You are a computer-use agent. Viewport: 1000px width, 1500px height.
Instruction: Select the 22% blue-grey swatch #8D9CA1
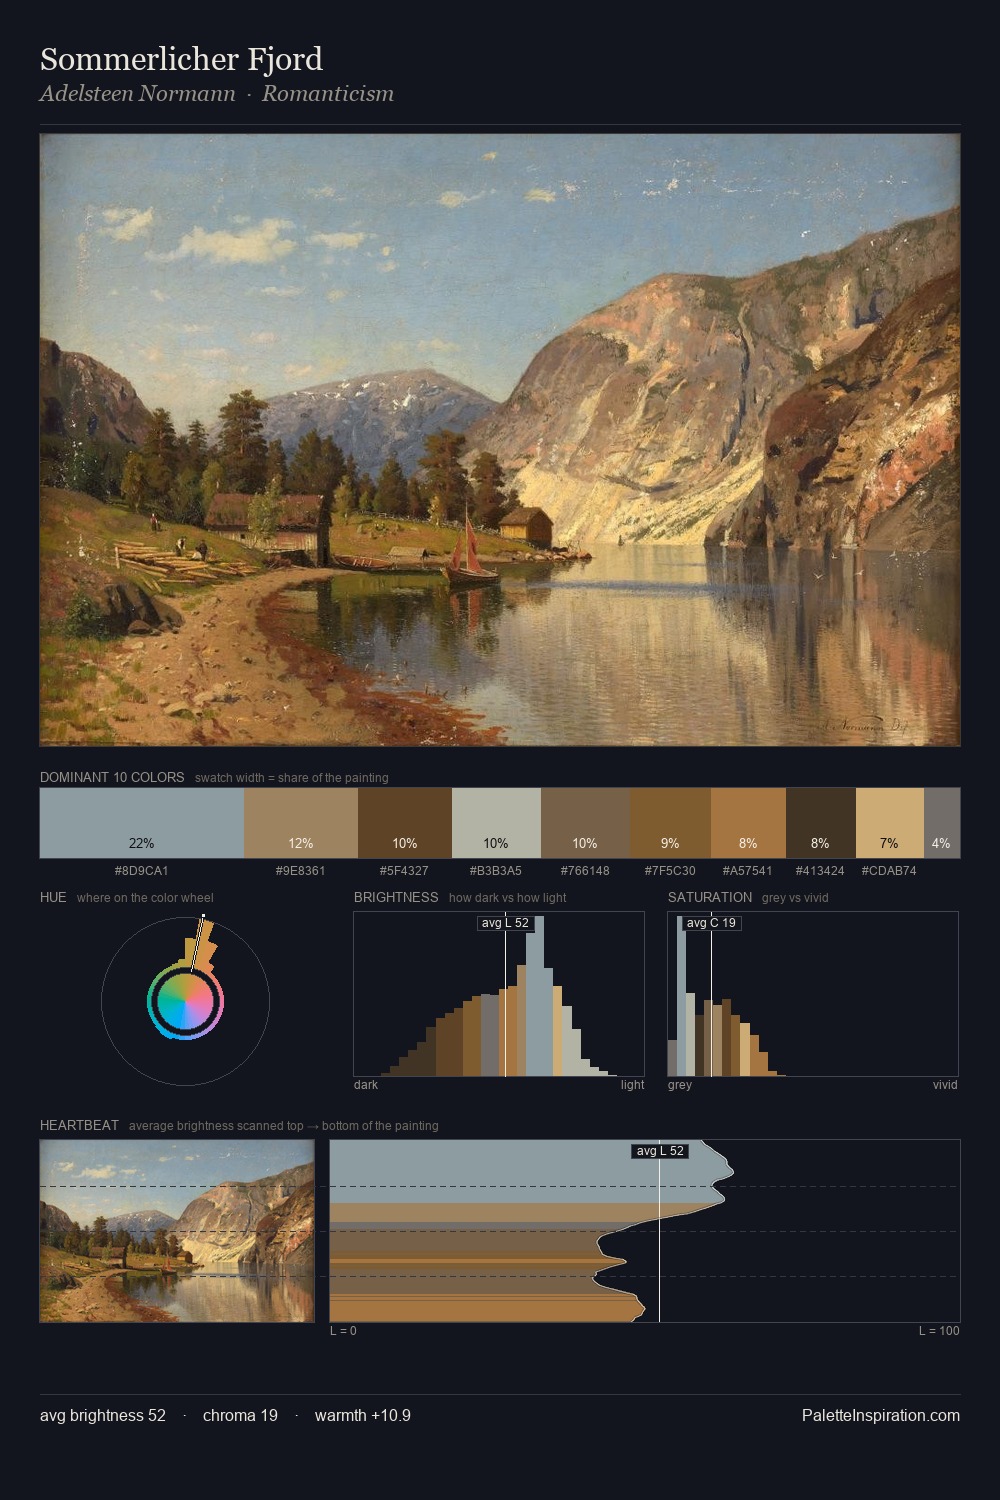(x=142, y=823)
